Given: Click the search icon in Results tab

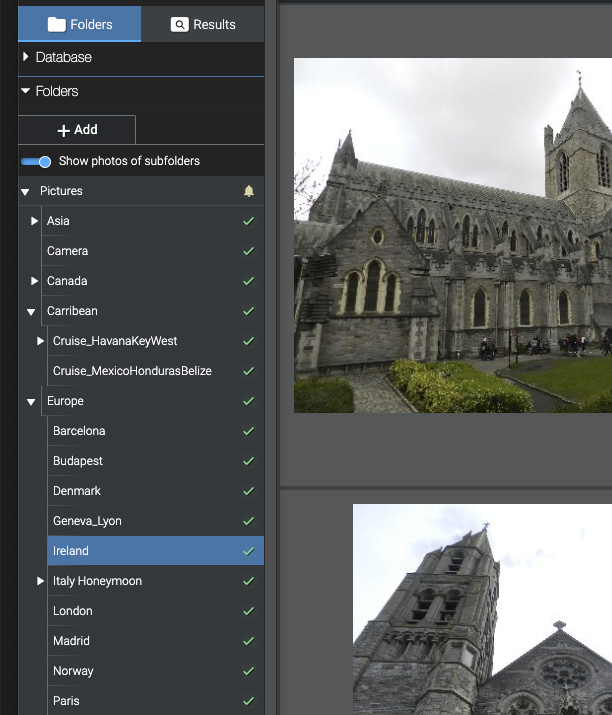Looking at the screenshot, I should pos(180,24).
